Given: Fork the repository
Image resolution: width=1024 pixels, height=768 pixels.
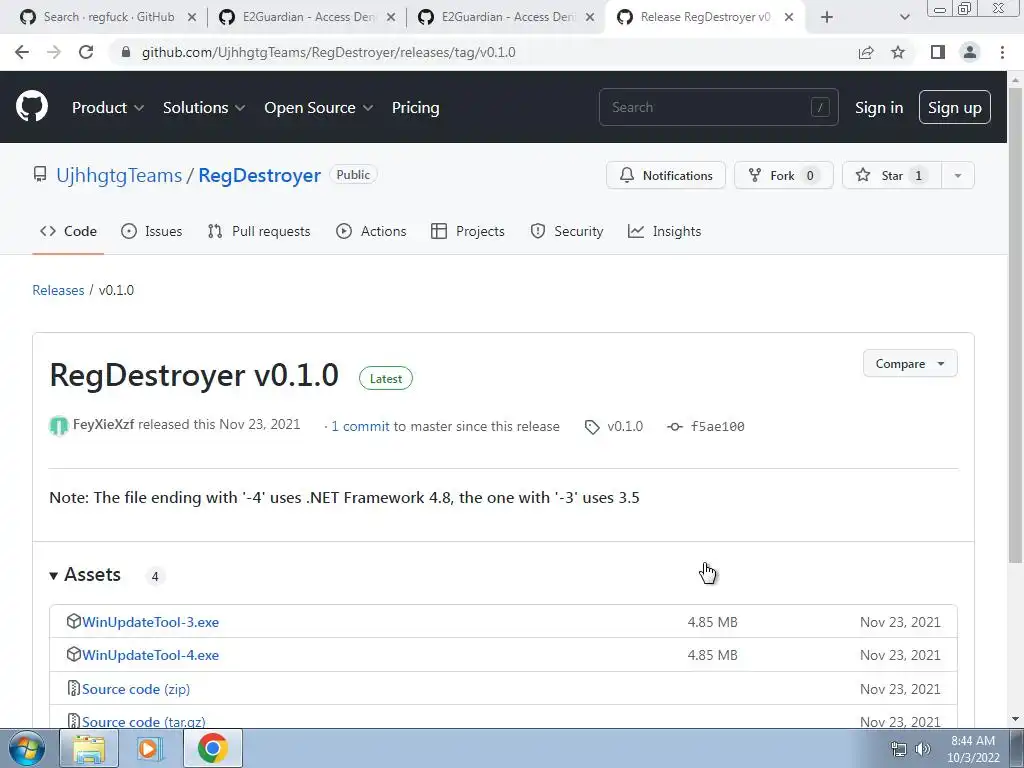Looking at the screenshot, I should click(x=784, y=175).
